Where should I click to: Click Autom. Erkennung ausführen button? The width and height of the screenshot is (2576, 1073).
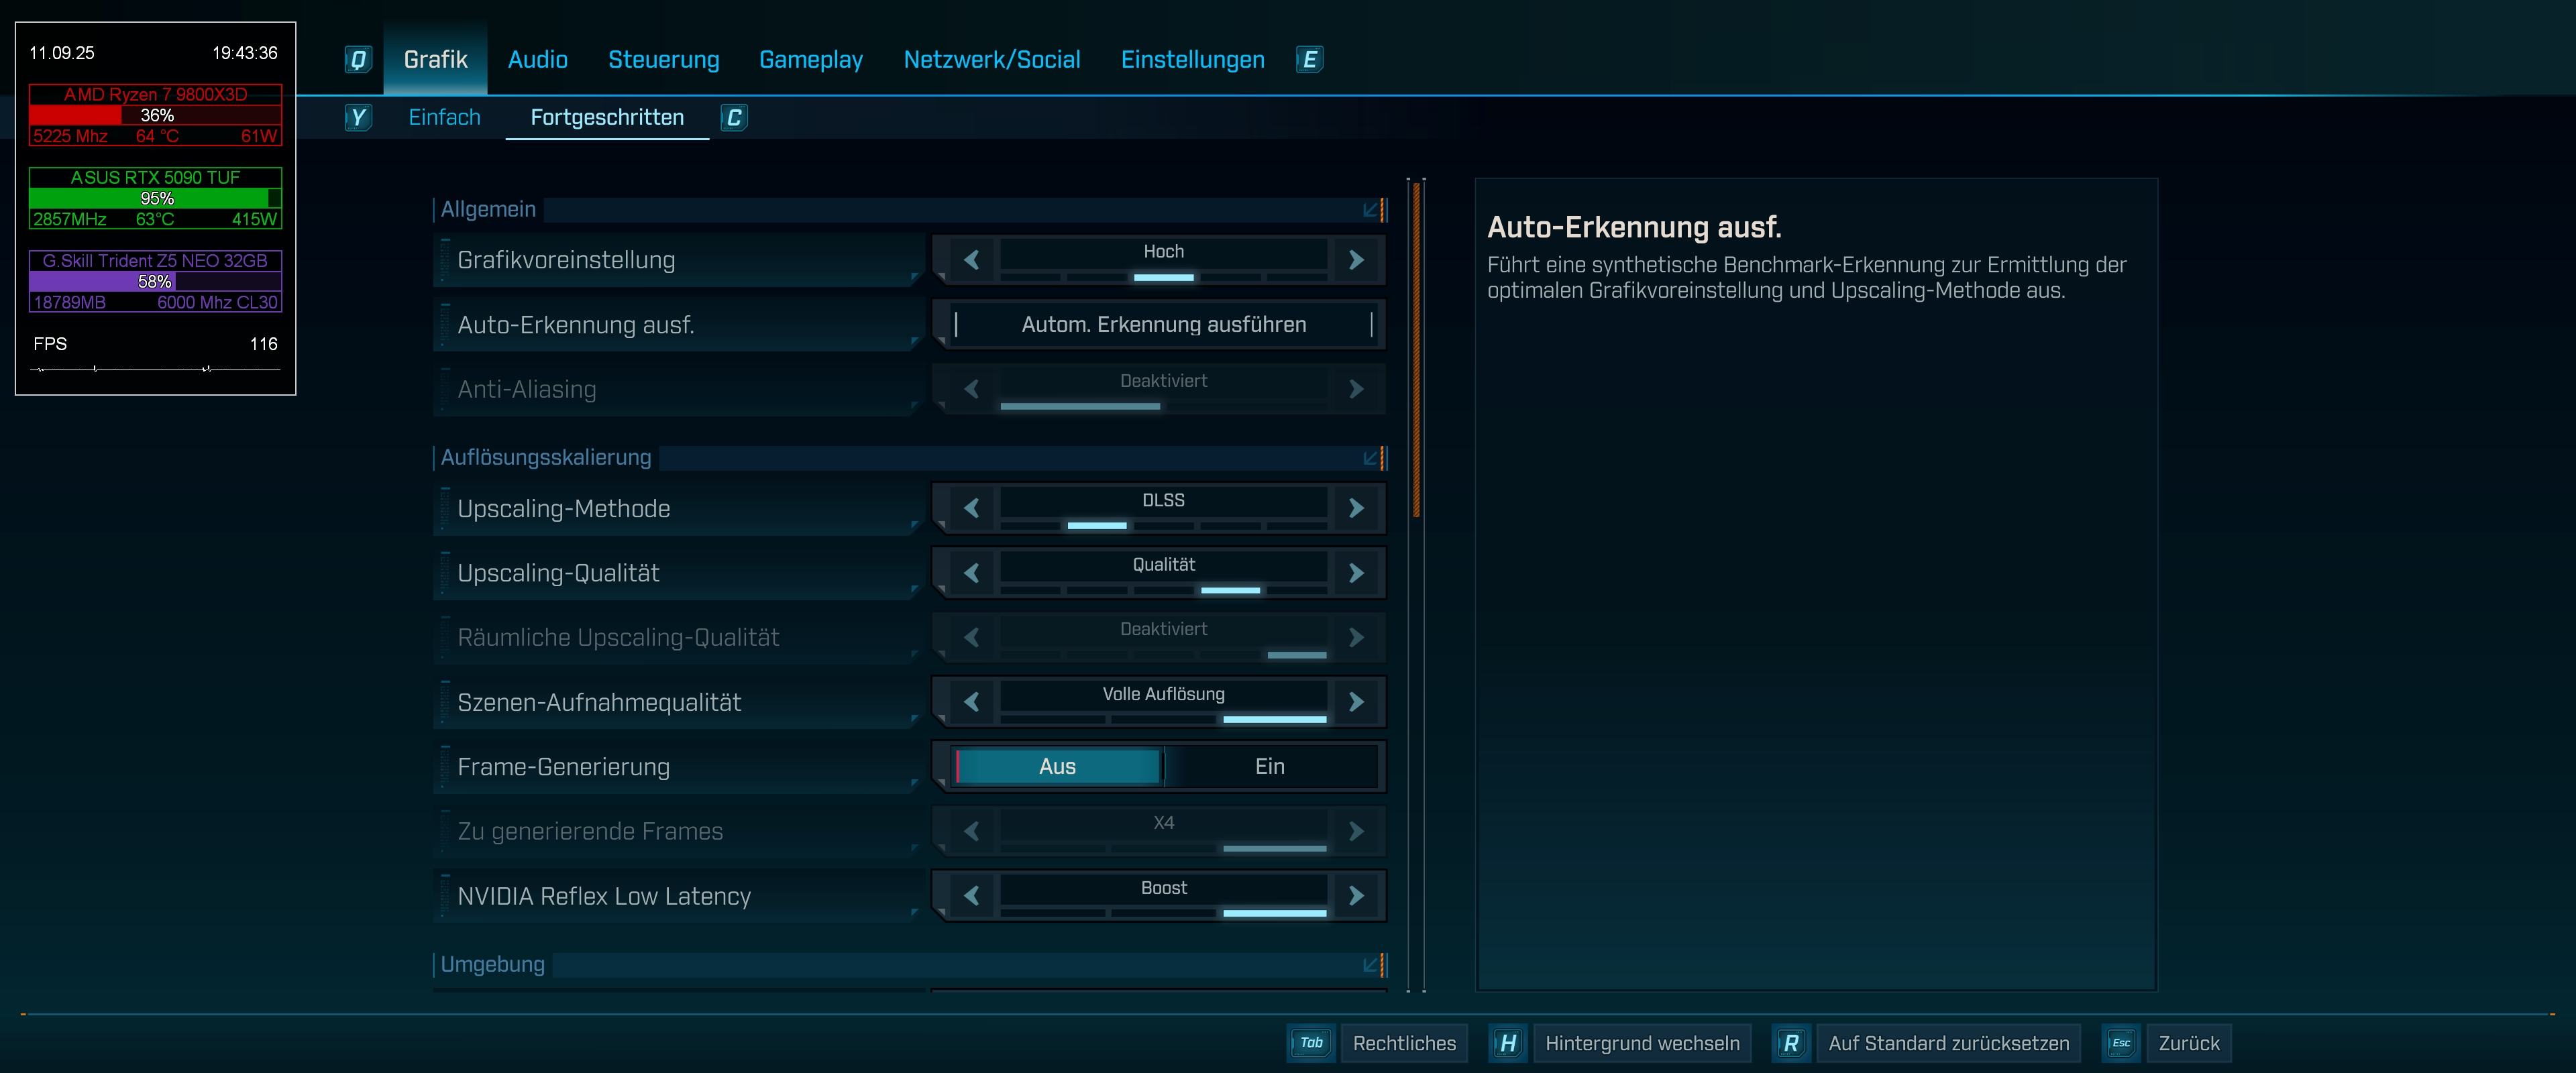point(1163,325)
